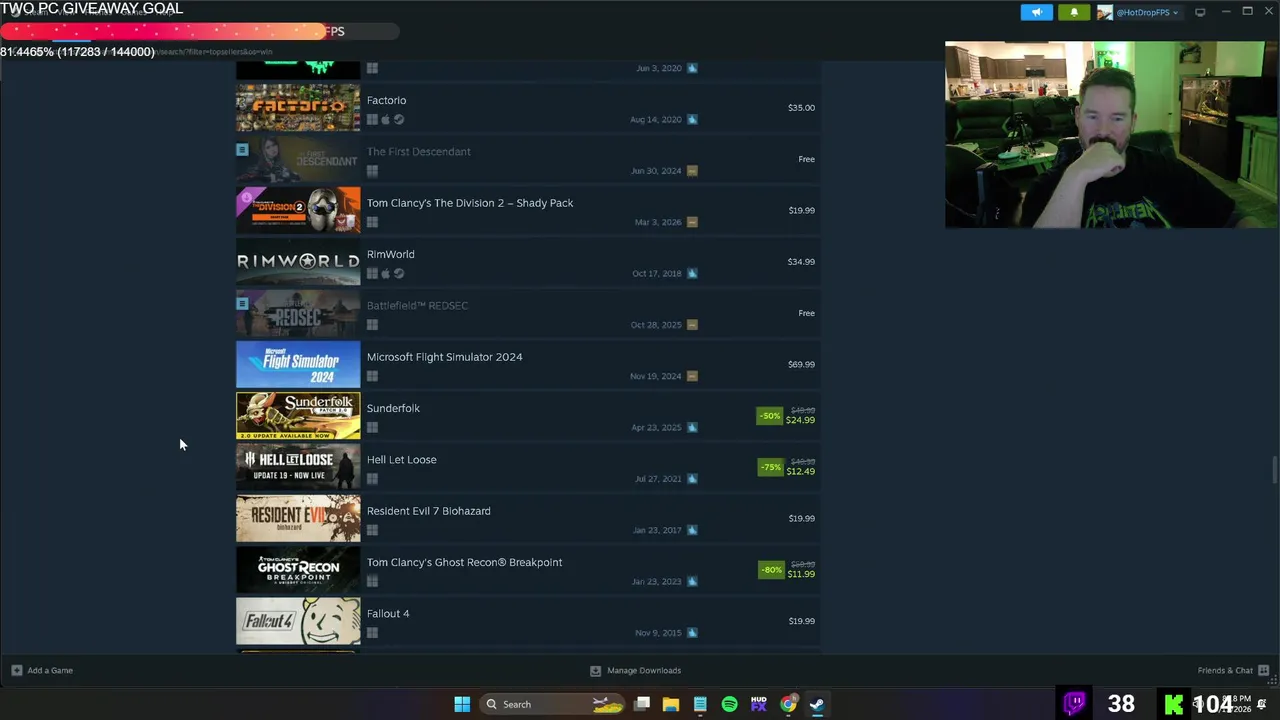This screenshot has width=1280, height=720.
Task: Open the Sunderfolk store listing
Action: click(528, 416)
